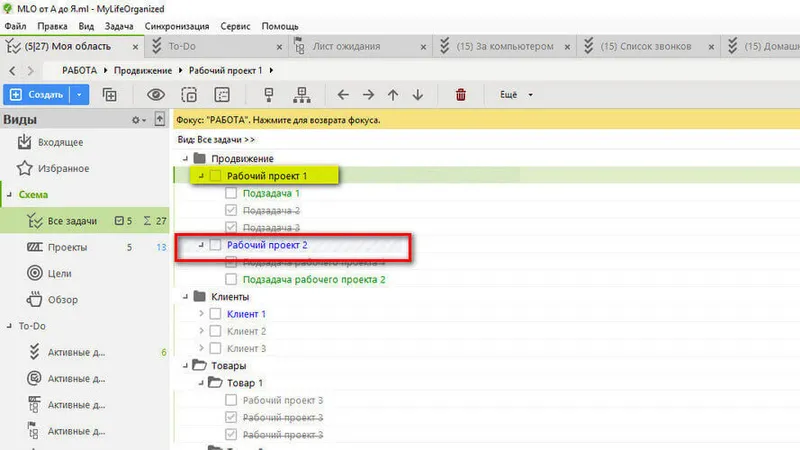Toggle the eye visibility toolbar icon
800x450 pixels.
pos(156,94)
